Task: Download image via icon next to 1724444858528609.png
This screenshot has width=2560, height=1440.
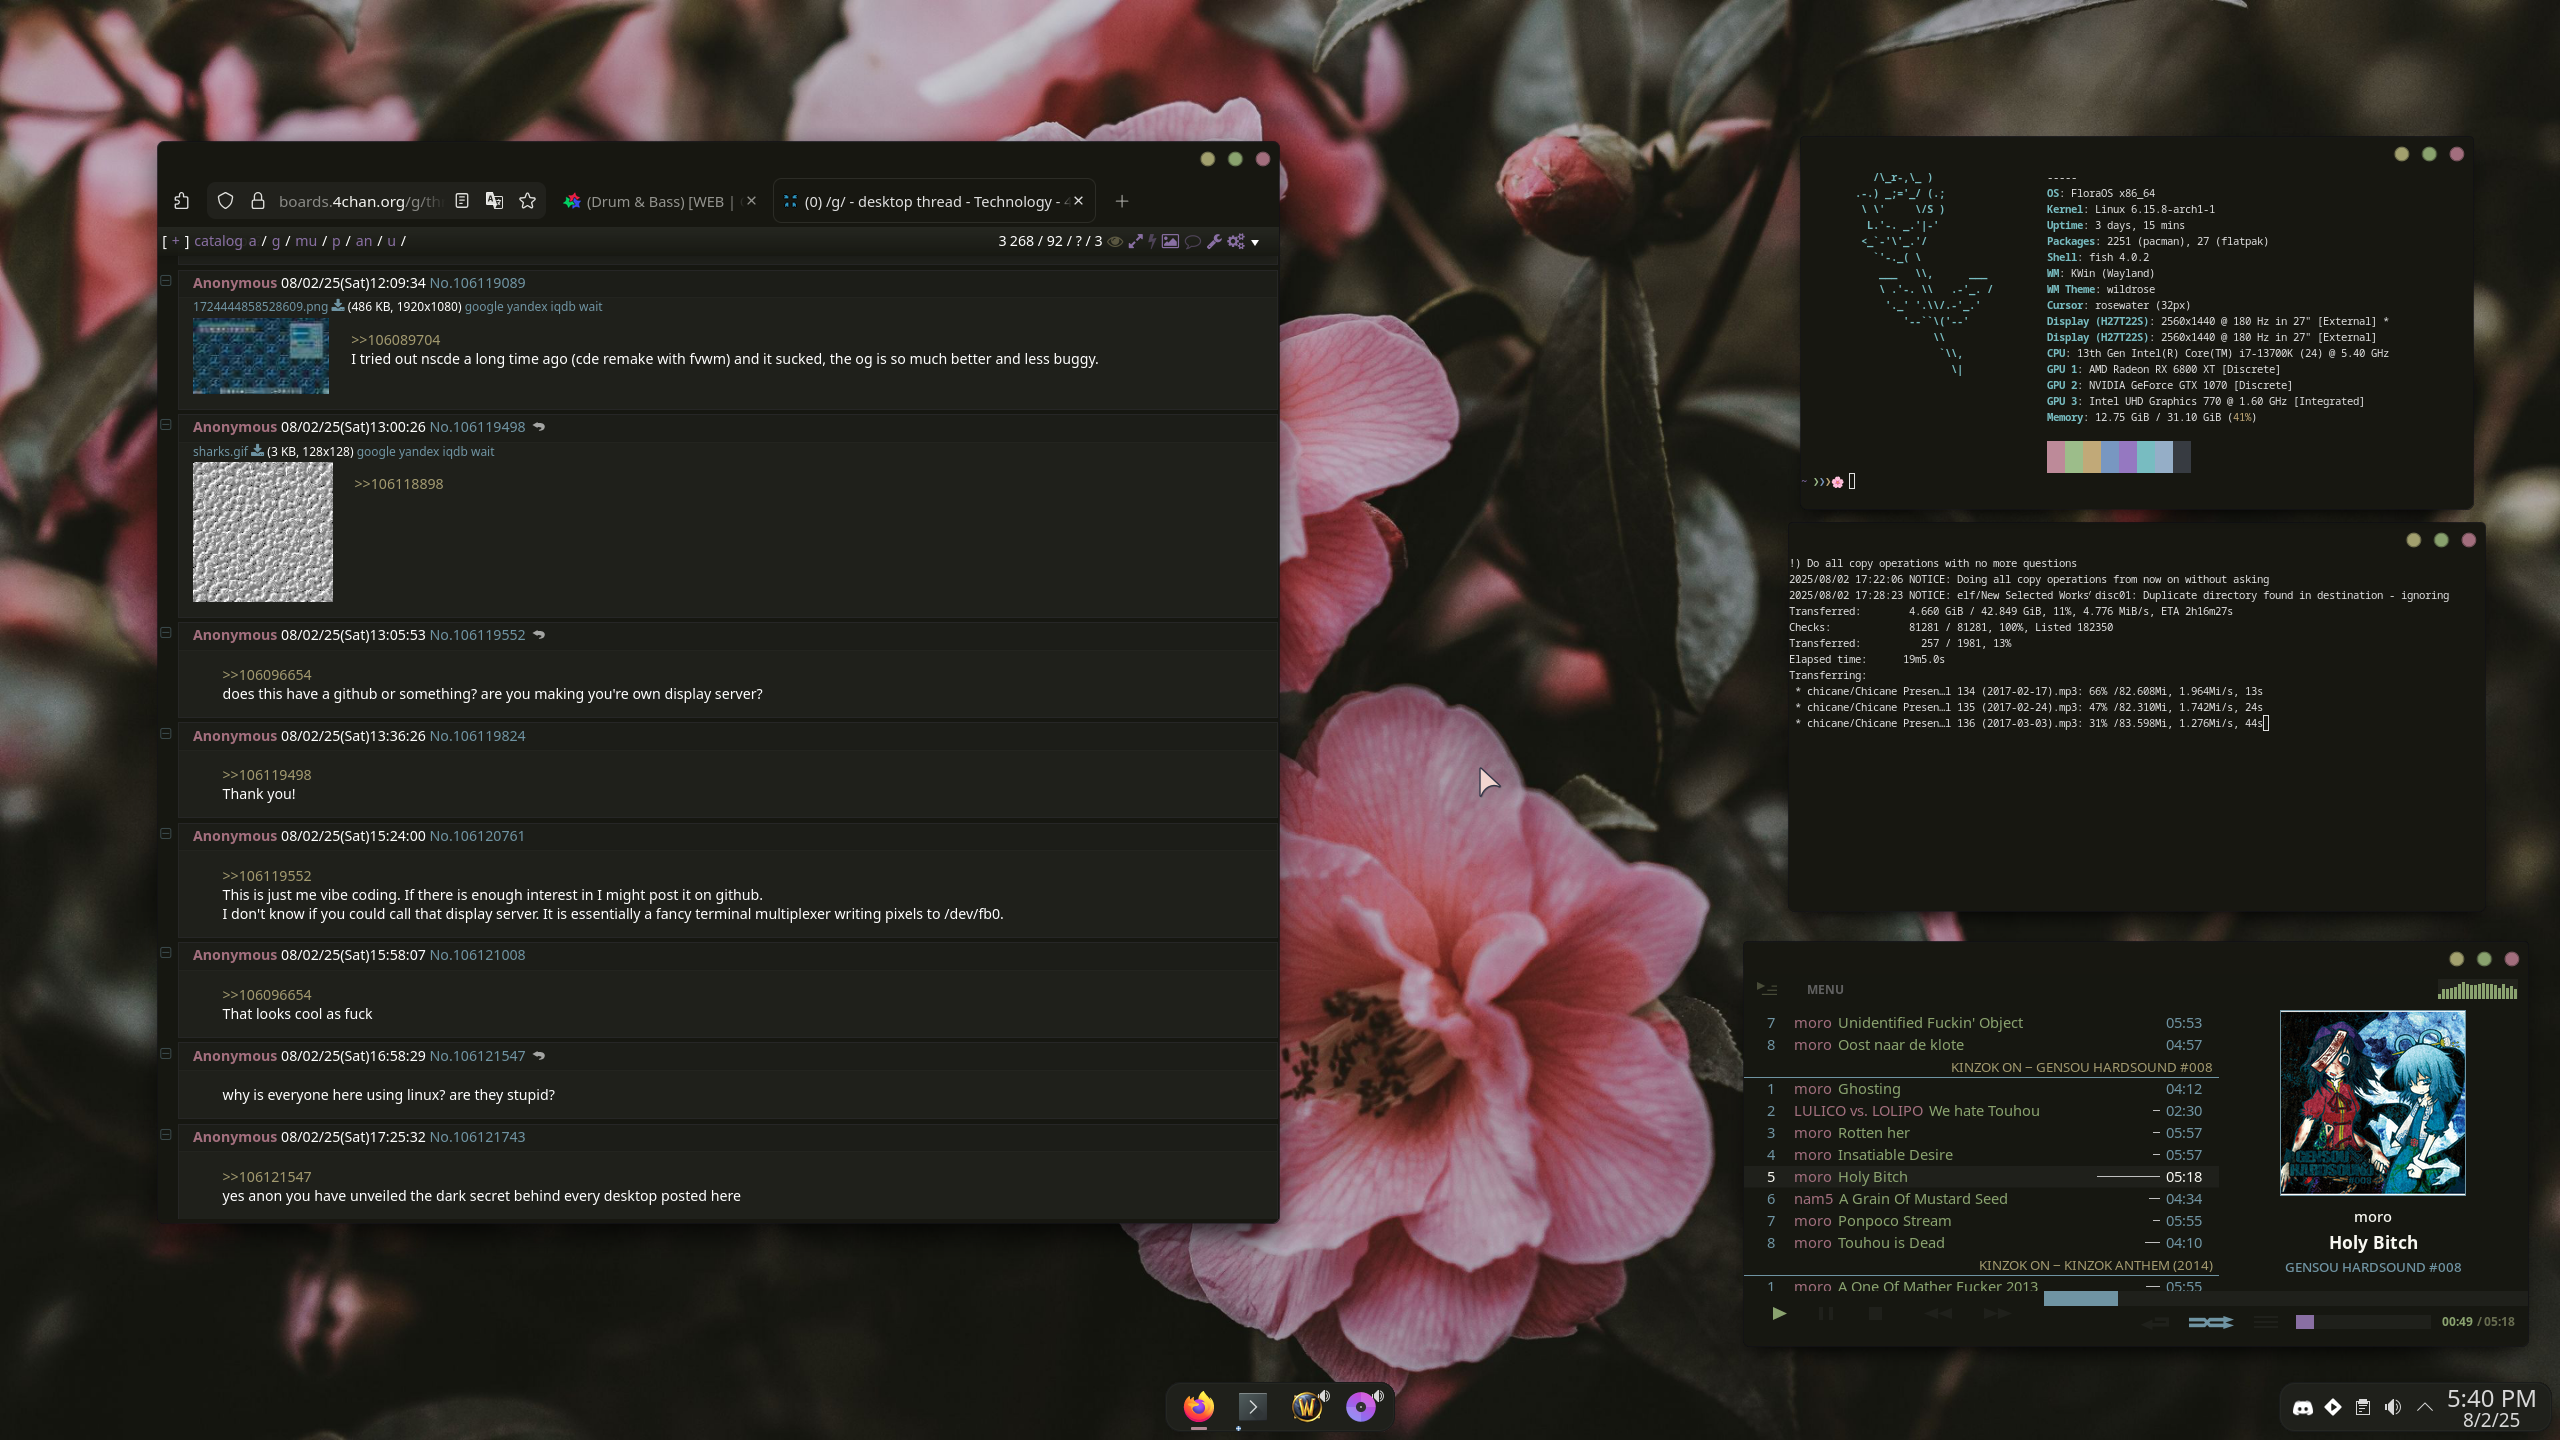Action: (338, 306)
